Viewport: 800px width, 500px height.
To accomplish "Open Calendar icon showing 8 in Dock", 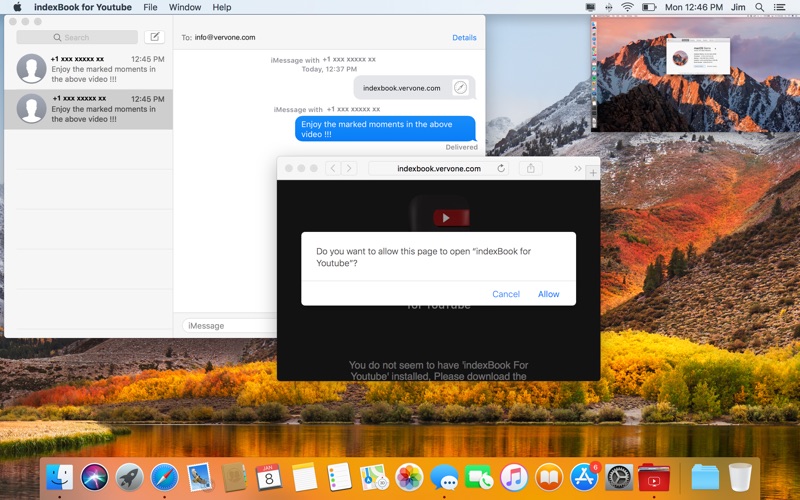I will tap(269, 478).
